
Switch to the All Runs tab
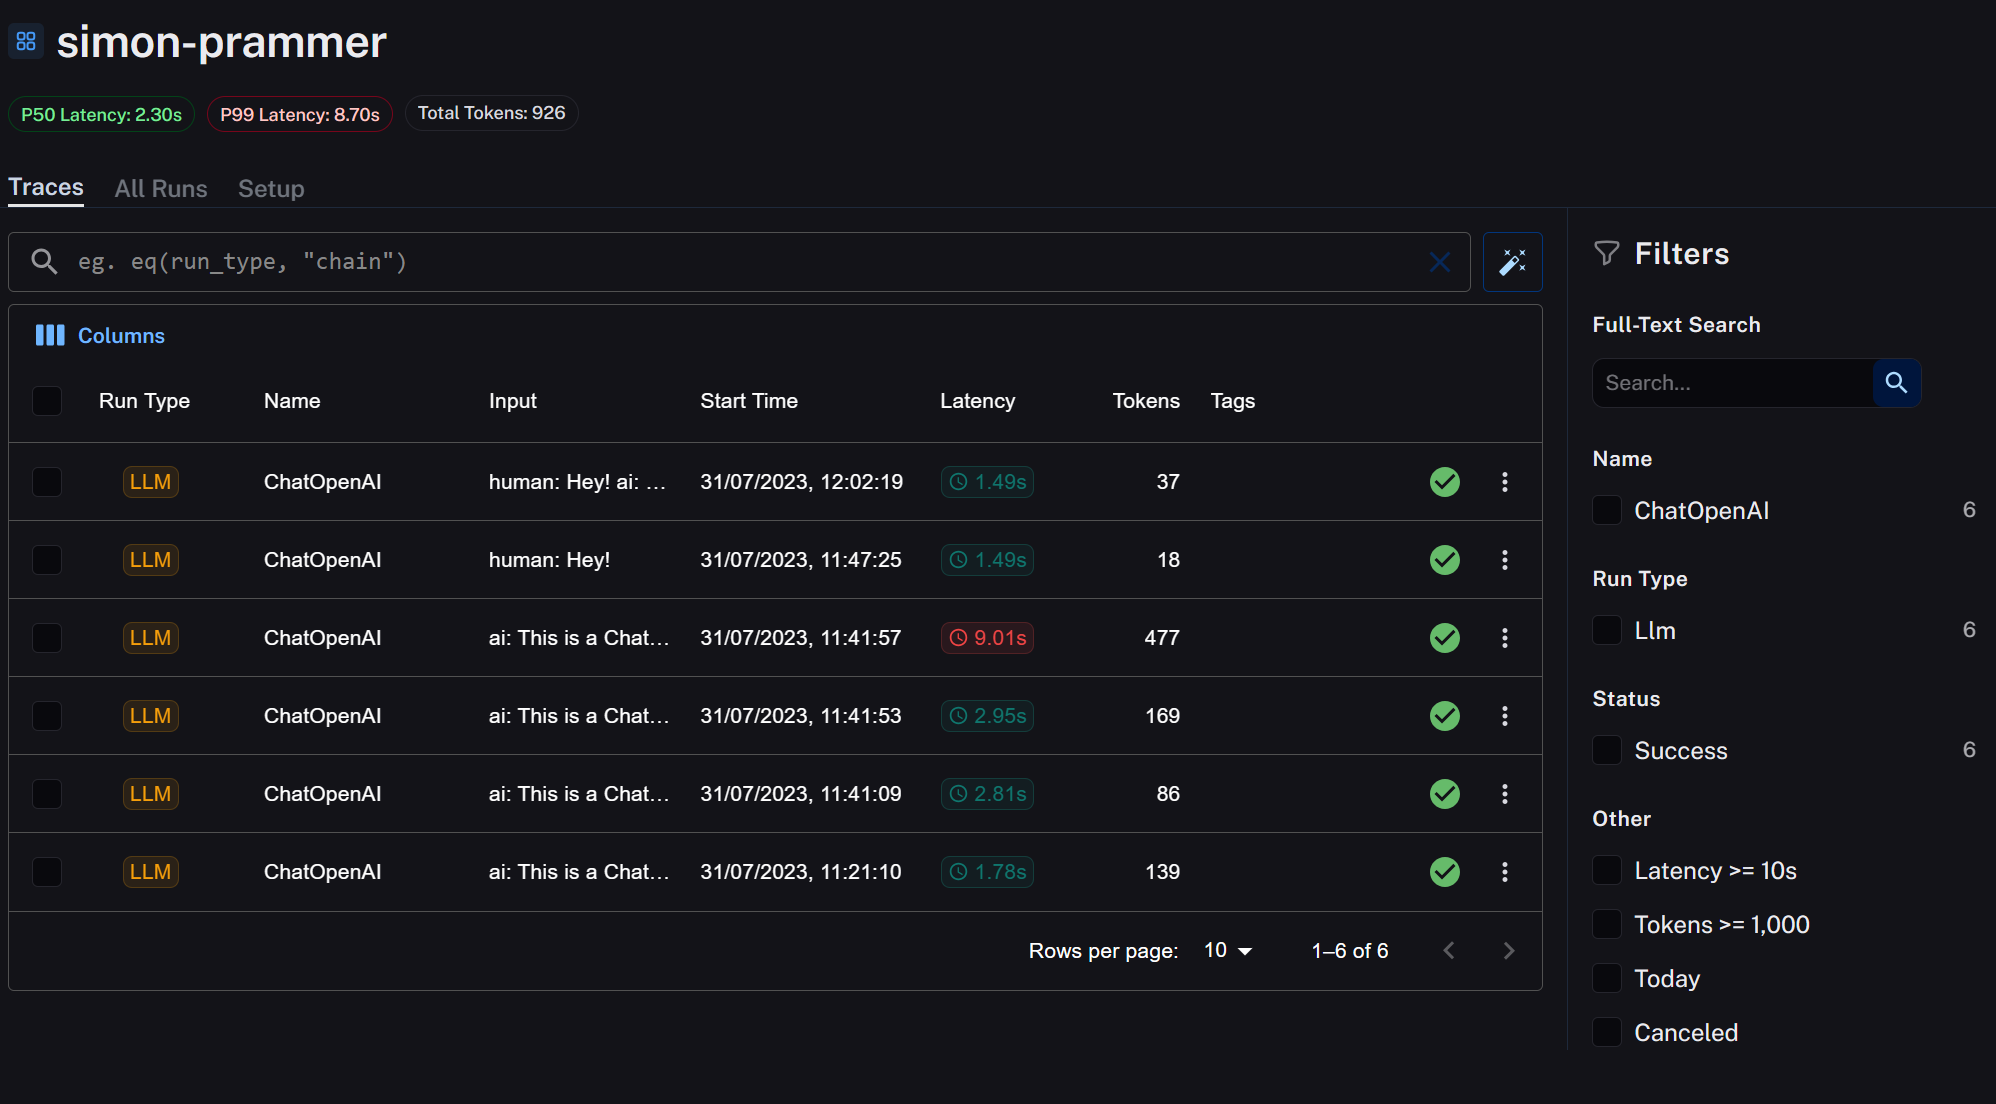click(161, 189)
